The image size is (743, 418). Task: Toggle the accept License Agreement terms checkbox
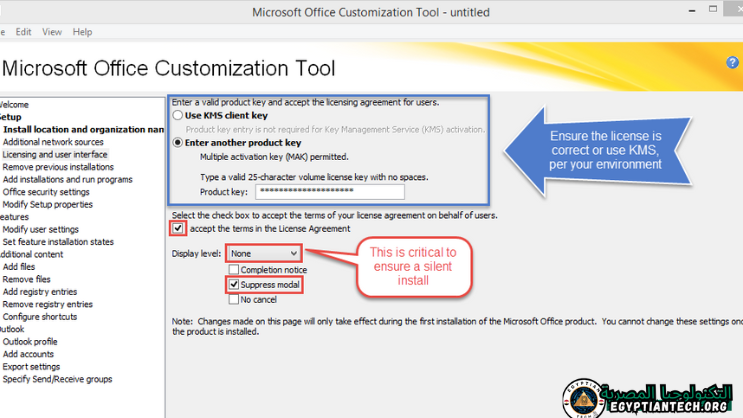click(x=178, y=229)
